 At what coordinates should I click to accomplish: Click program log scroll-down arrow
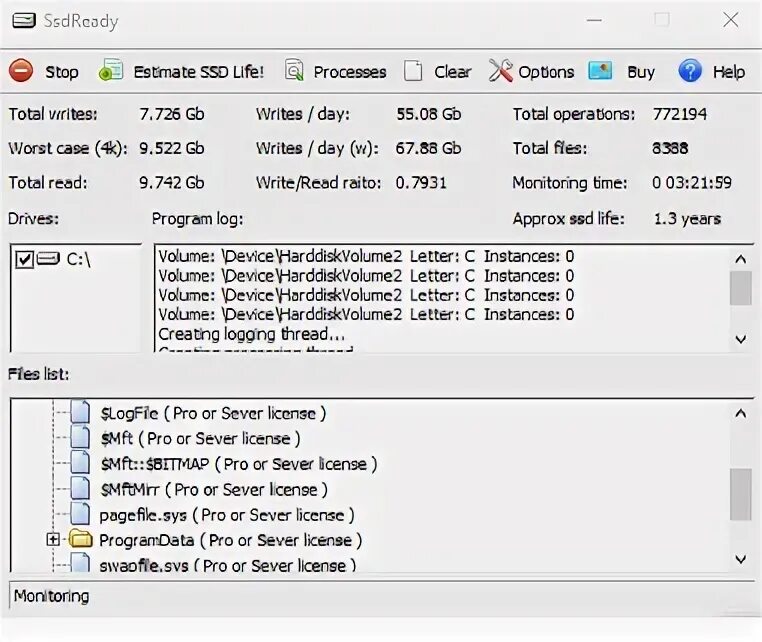pos(741,339)
